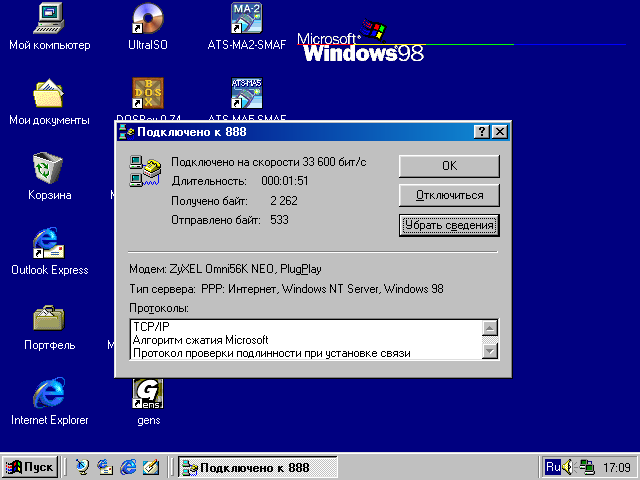Click OK in the connection dialog
Image resolution: width=640 pixels, height=480 pixels.
click(x=449, y=166)
